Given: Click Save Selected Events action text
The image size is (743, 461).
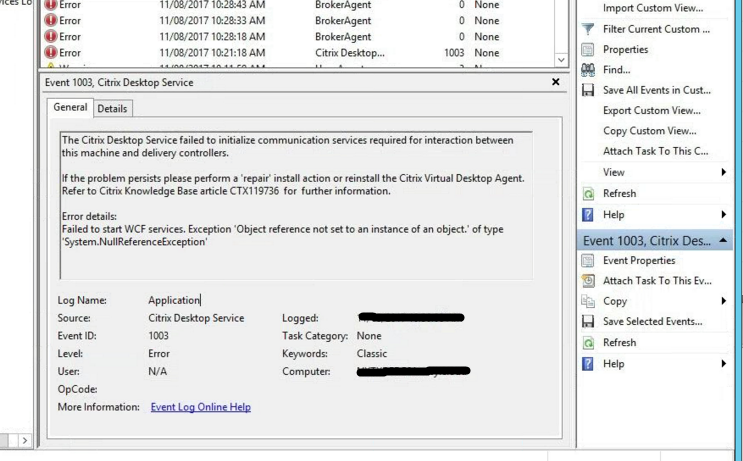Looking at the screenshot, I should click(x=652, y=322).
